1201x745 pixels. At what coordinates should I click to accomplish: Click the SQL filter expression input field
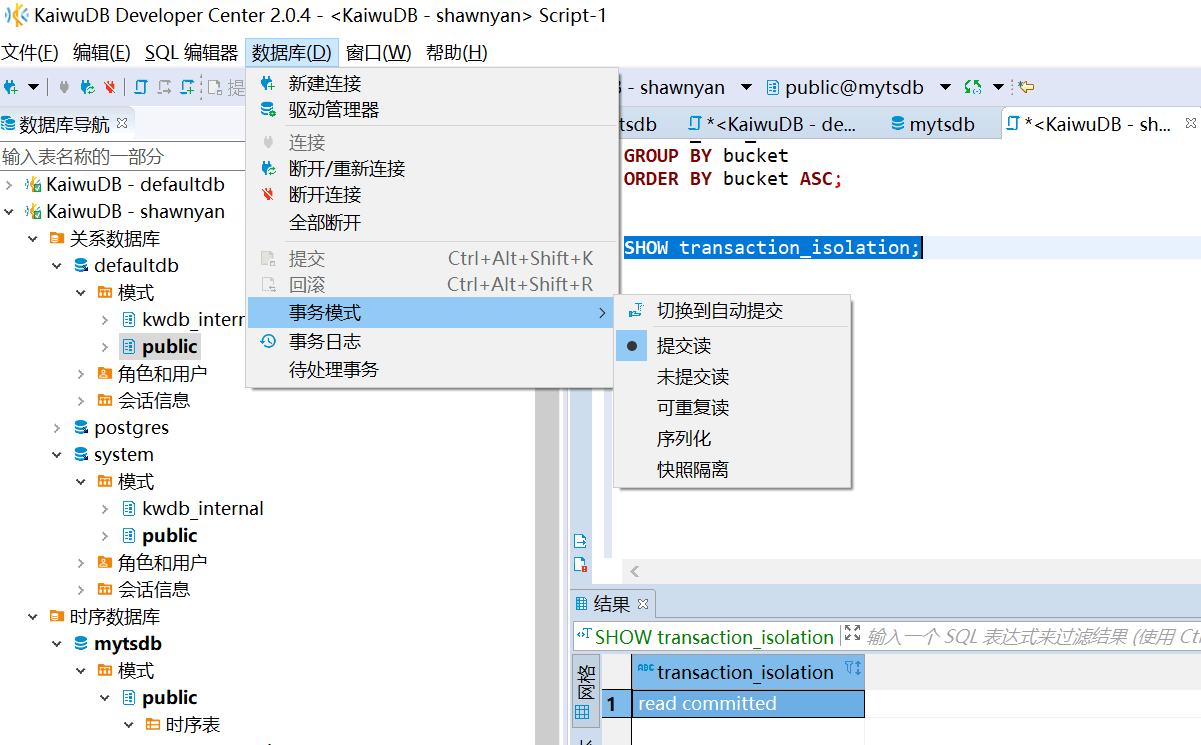[1033, 636]
